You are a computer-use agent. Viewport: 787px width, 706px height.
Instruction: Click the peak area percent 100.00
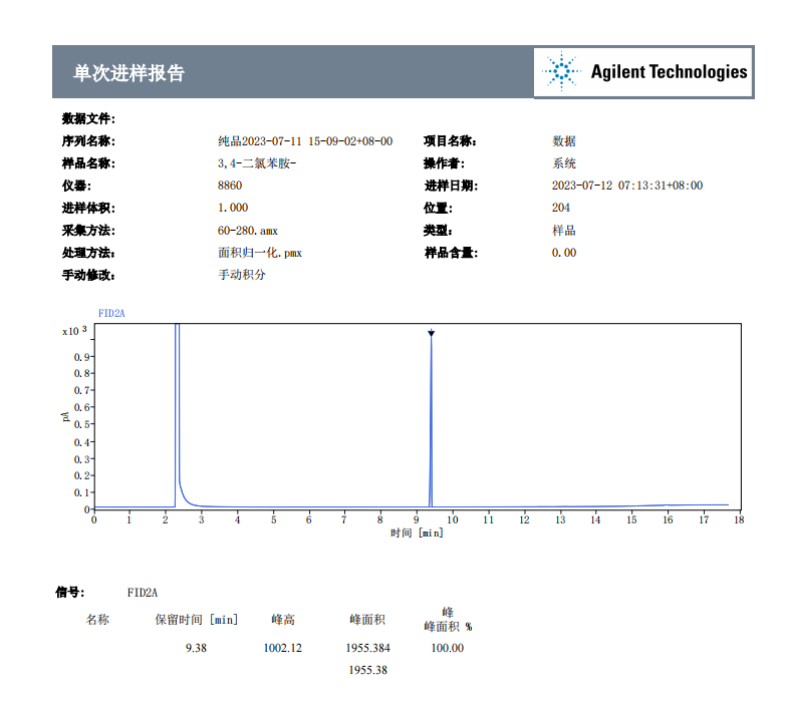(447, 648)
